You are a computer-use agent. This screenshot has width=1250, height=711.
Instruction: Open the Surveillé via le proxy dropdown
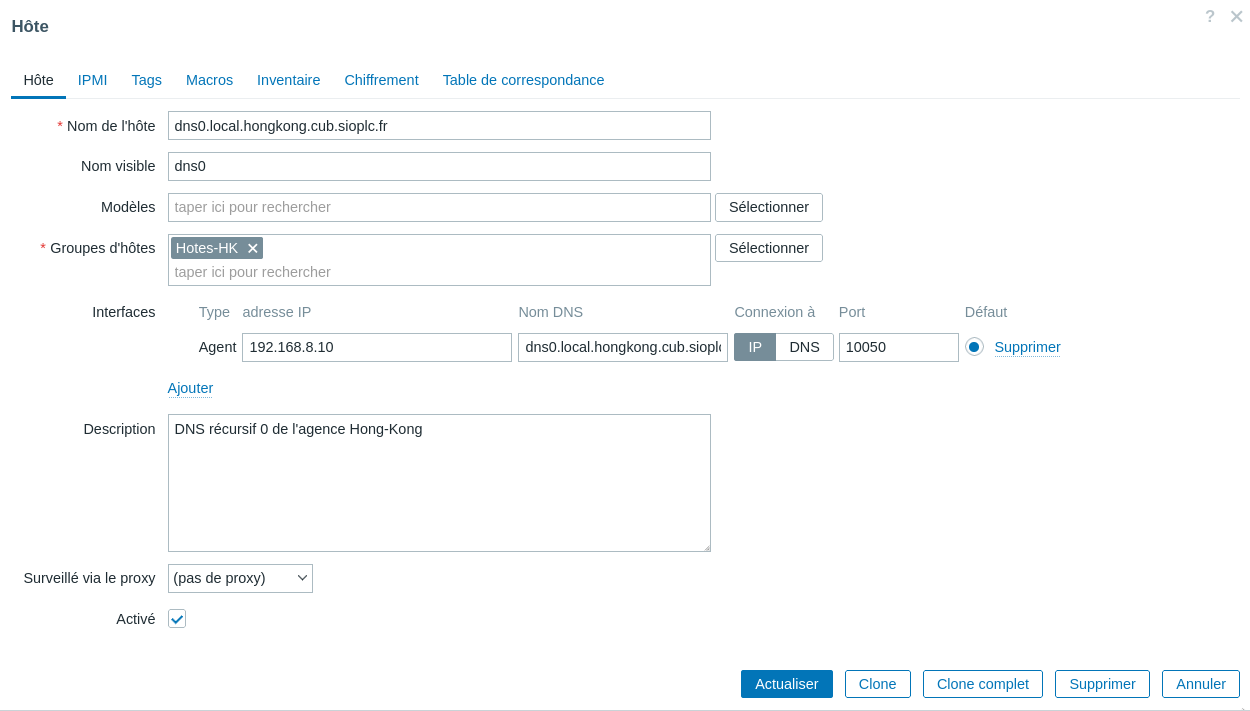[240, 578]
